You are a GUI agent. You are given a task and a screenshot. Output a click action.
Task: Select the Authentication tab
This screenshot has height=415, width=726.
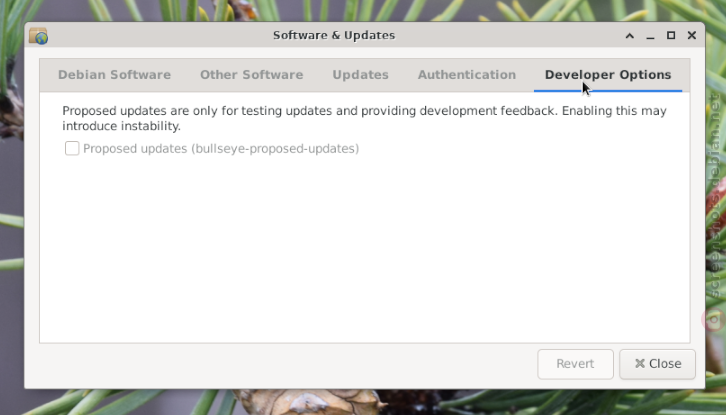pos(467,75)
